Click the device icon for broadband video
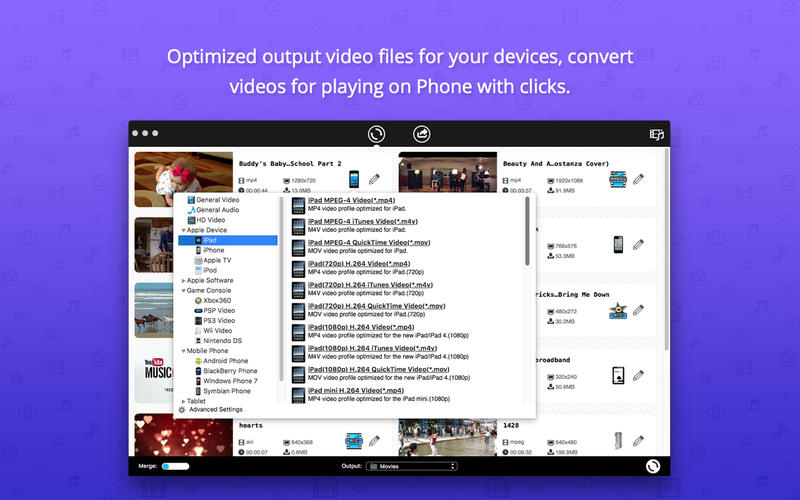This screenshot has width=800, height=500. 618,376
